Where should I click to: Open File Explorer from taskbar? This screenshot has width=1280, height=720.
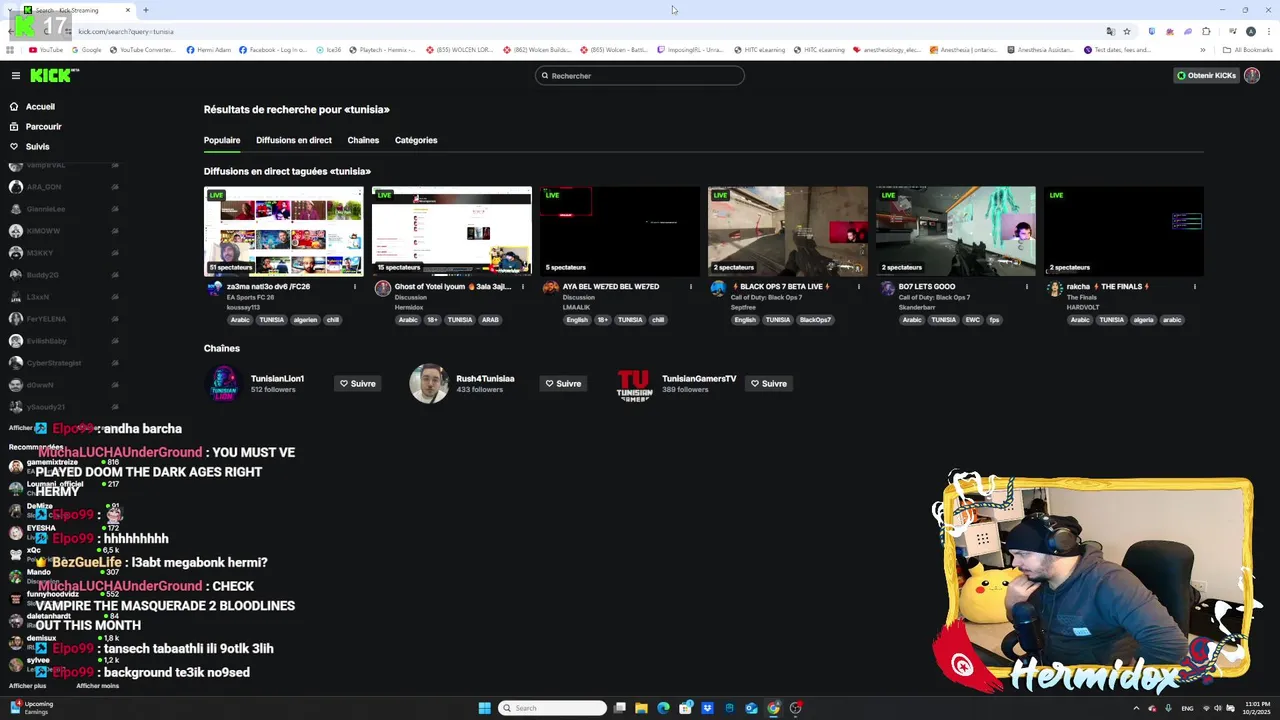[x=641, y=708]
